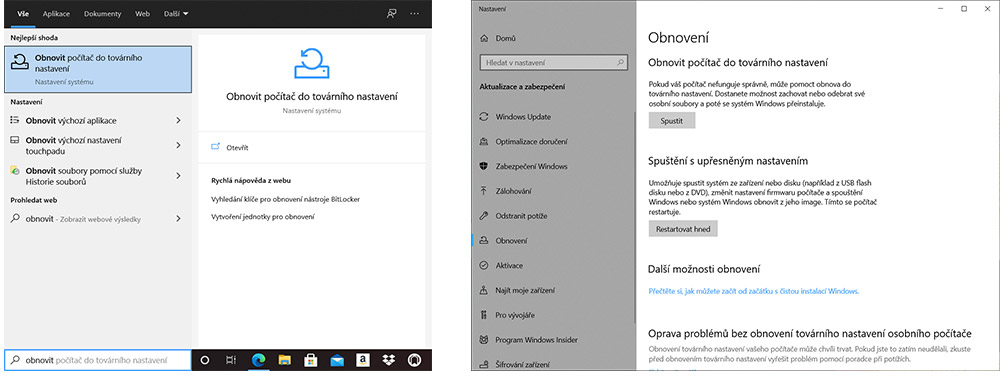Click search magnifier in Hledat v nastavení field
The height and width of the screenshot is (381, 1000).
[620, 63]
